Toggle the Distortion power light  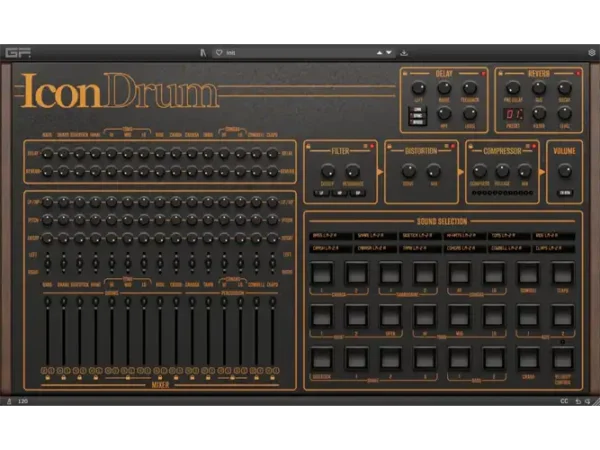[453, 146]
